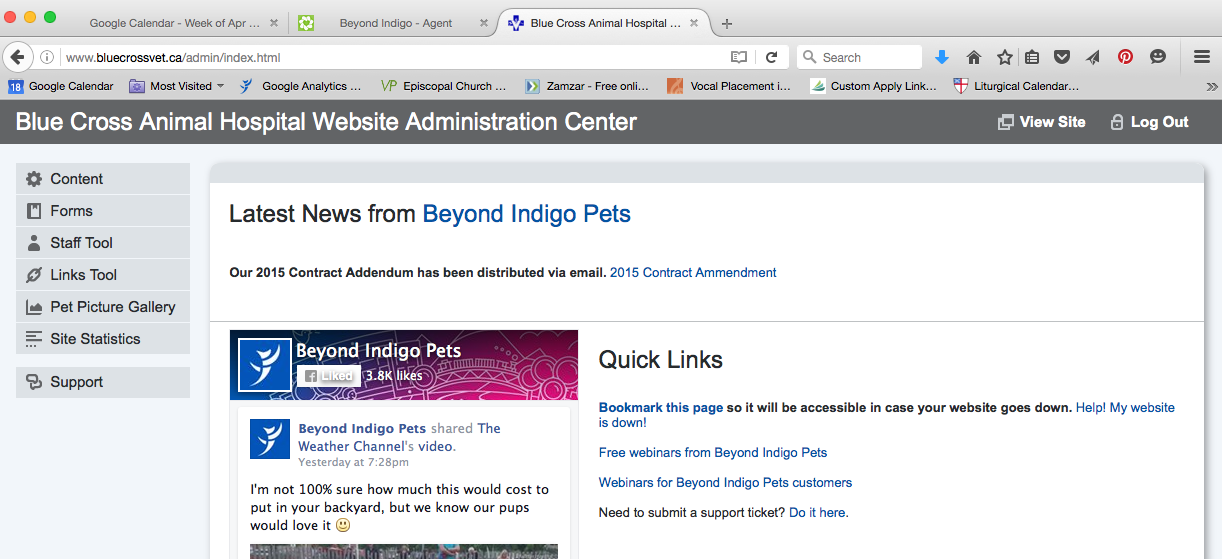Image resolution: width=1222 pixels, height=559 pixels.
Task: Click the browser Search box
Action: point(859,58)
